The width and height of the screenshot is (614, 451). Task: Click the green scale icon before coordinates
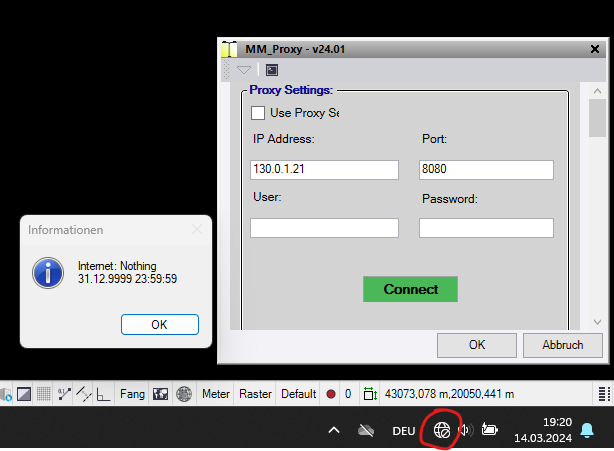point(370,394)
